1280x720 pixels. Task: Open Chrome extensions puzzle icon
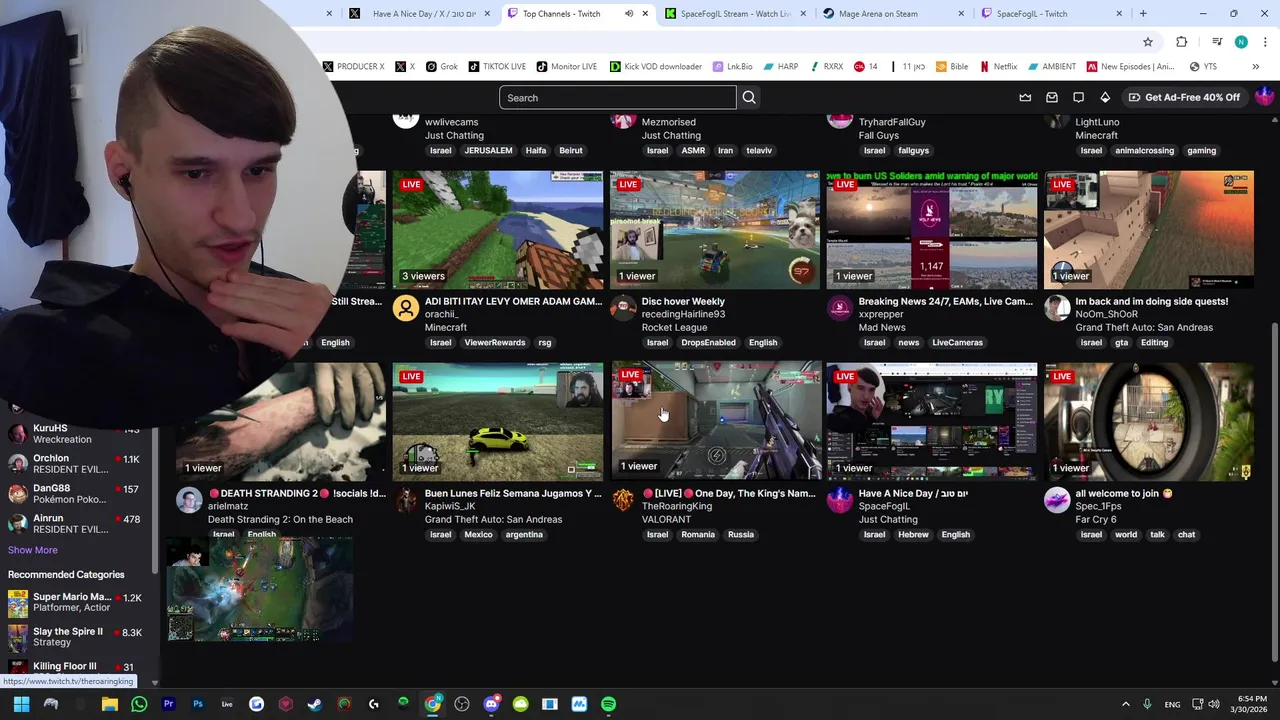click(x=1182, y=42)
